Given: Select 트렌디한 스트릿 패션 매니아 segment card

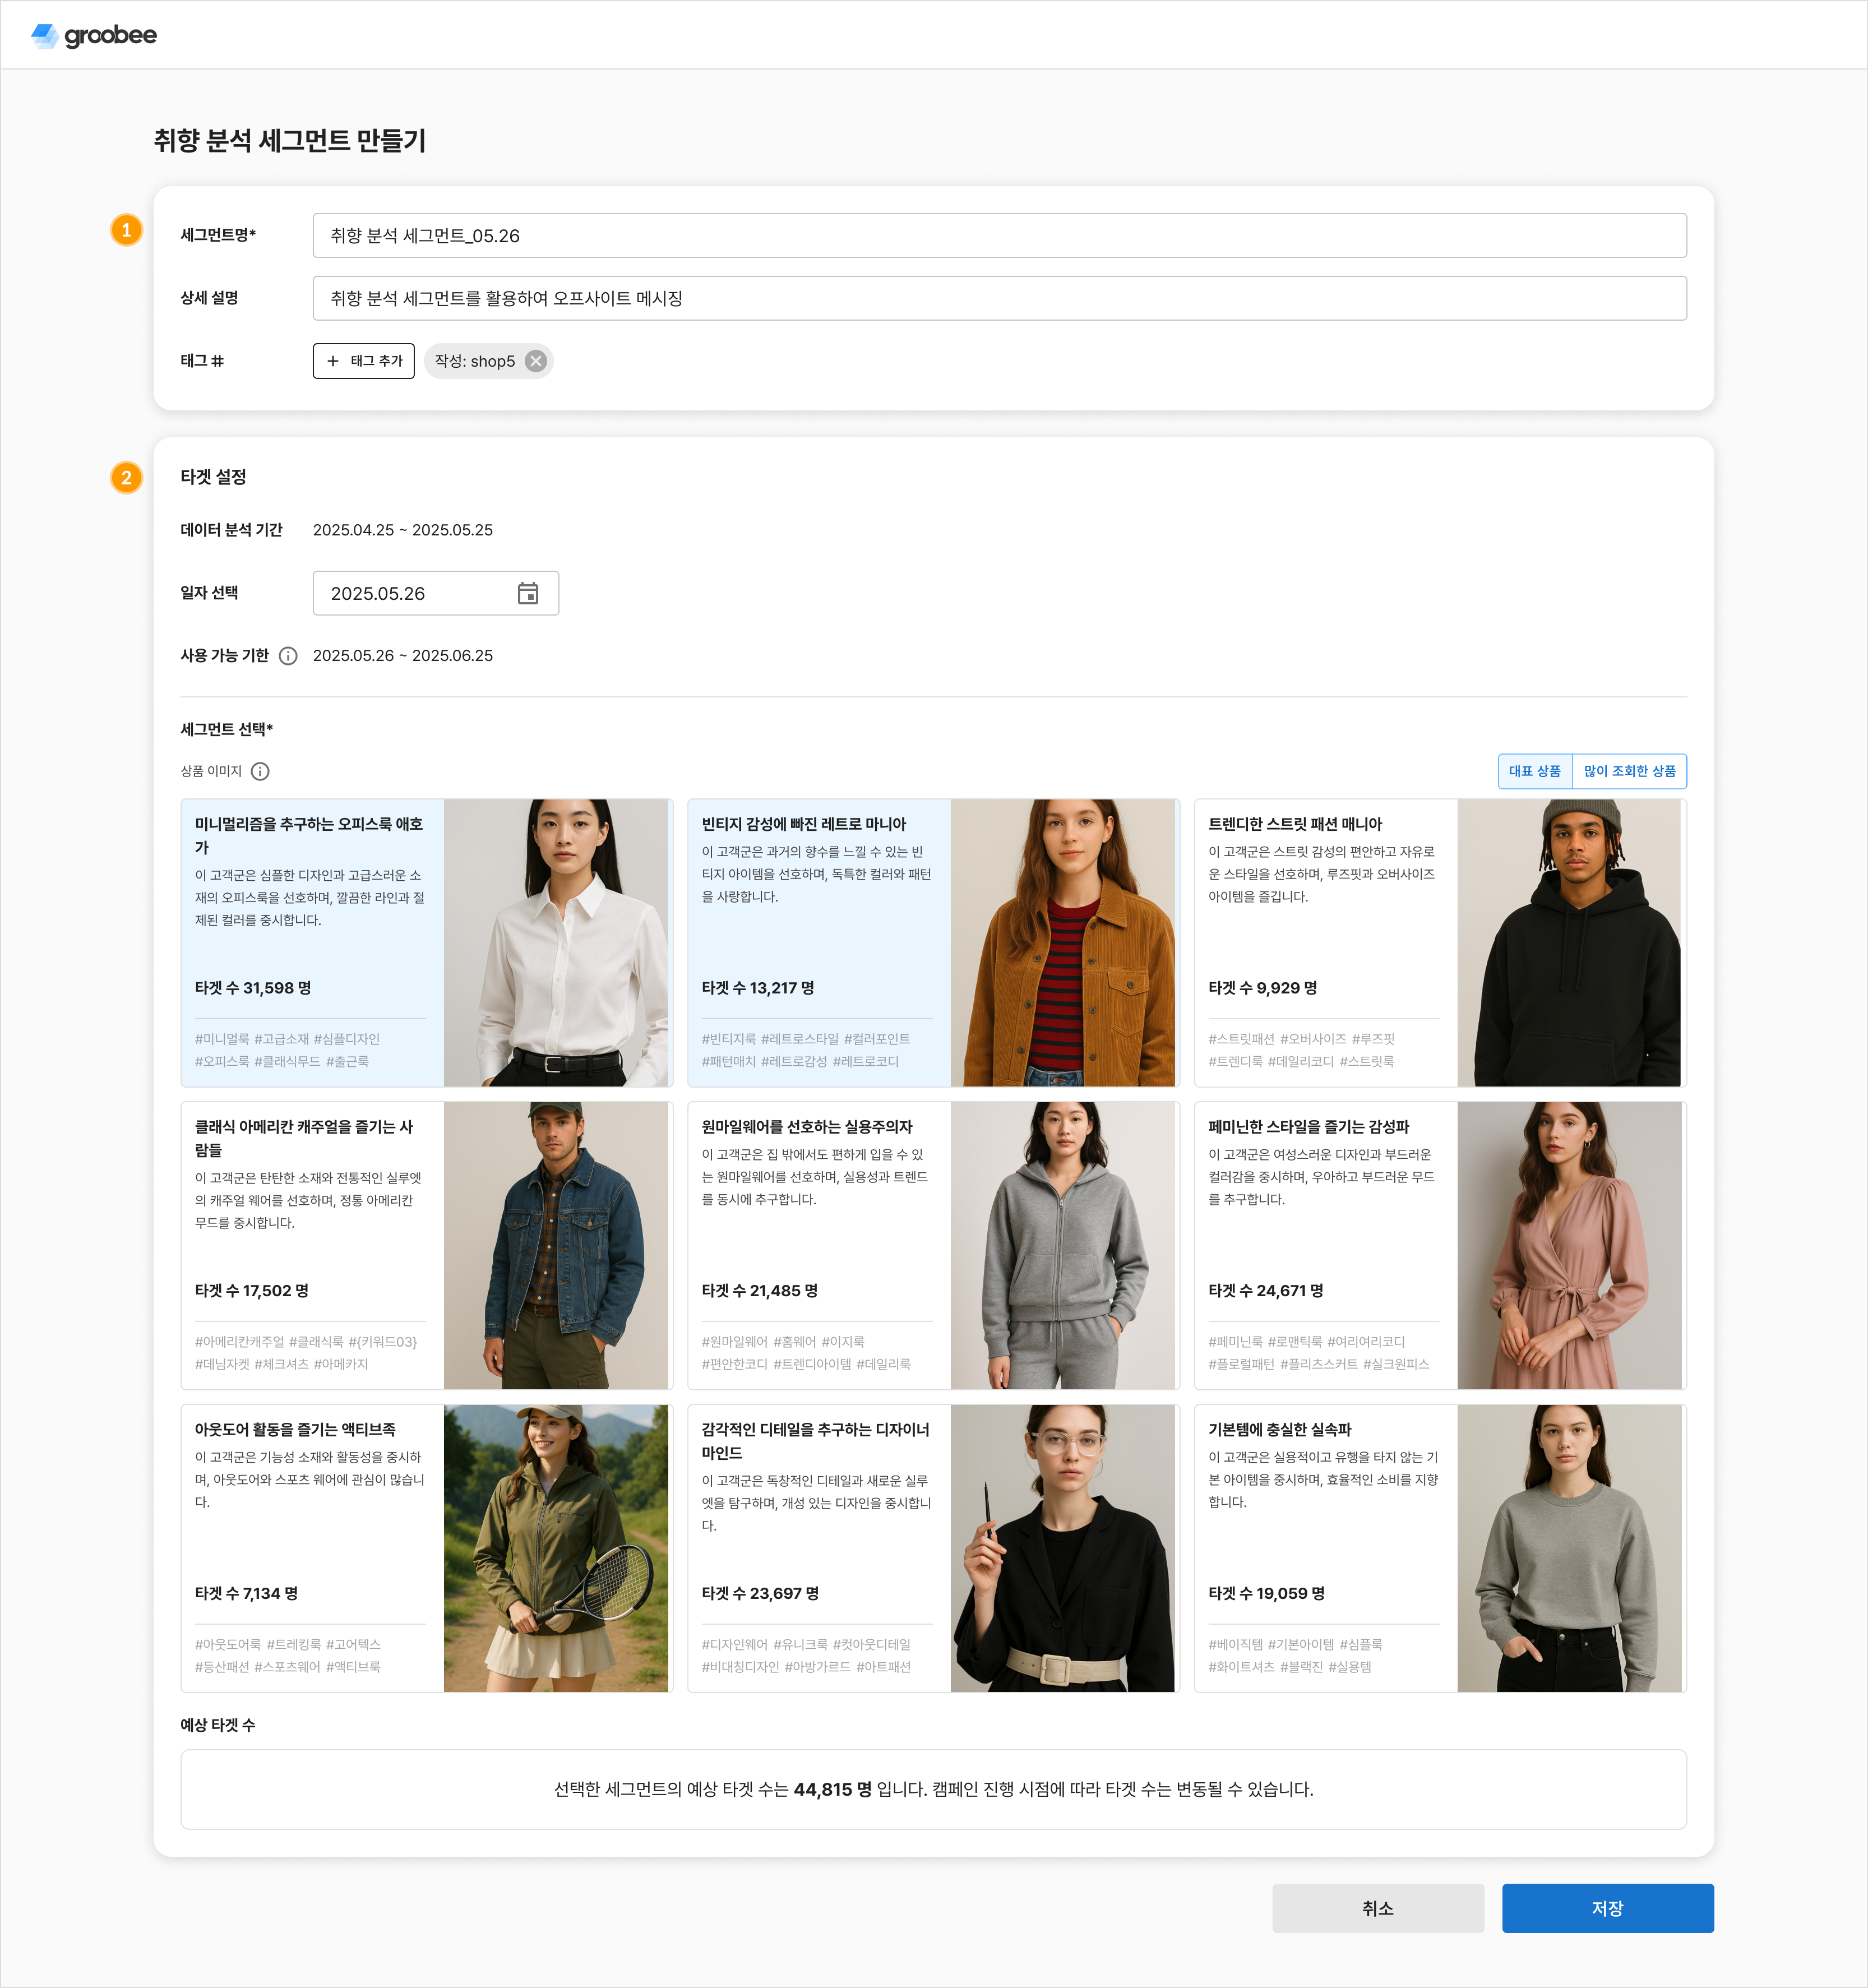Looking at the screenshot, I should point(1440,943).
